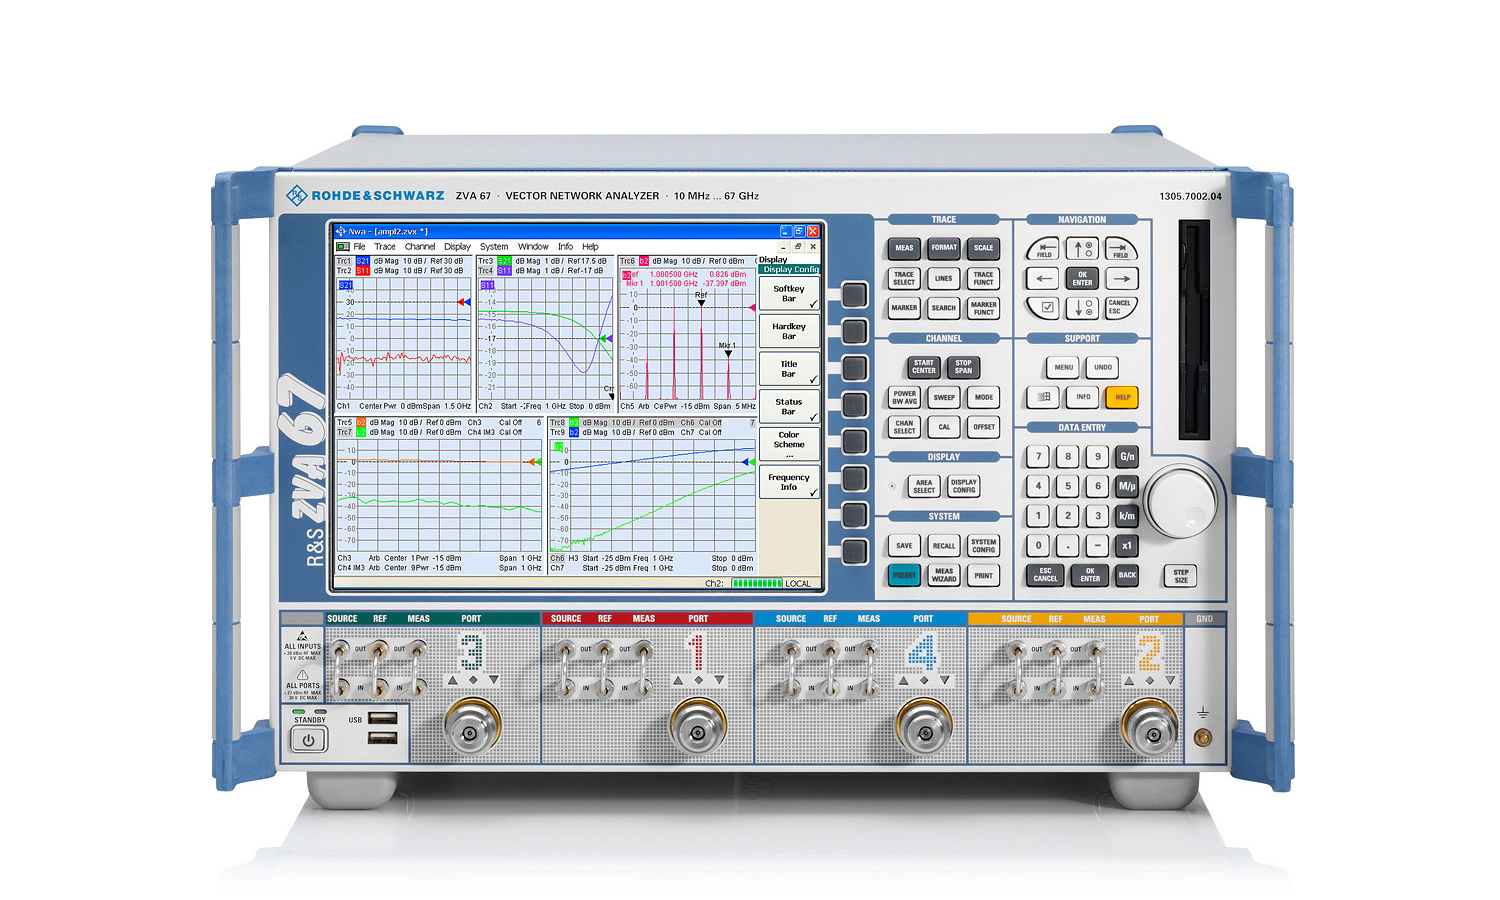Image resolution: width=1500 pixels, height=900 pixels.
Task: Click the green display icon left of File
Action: (343, 246)
